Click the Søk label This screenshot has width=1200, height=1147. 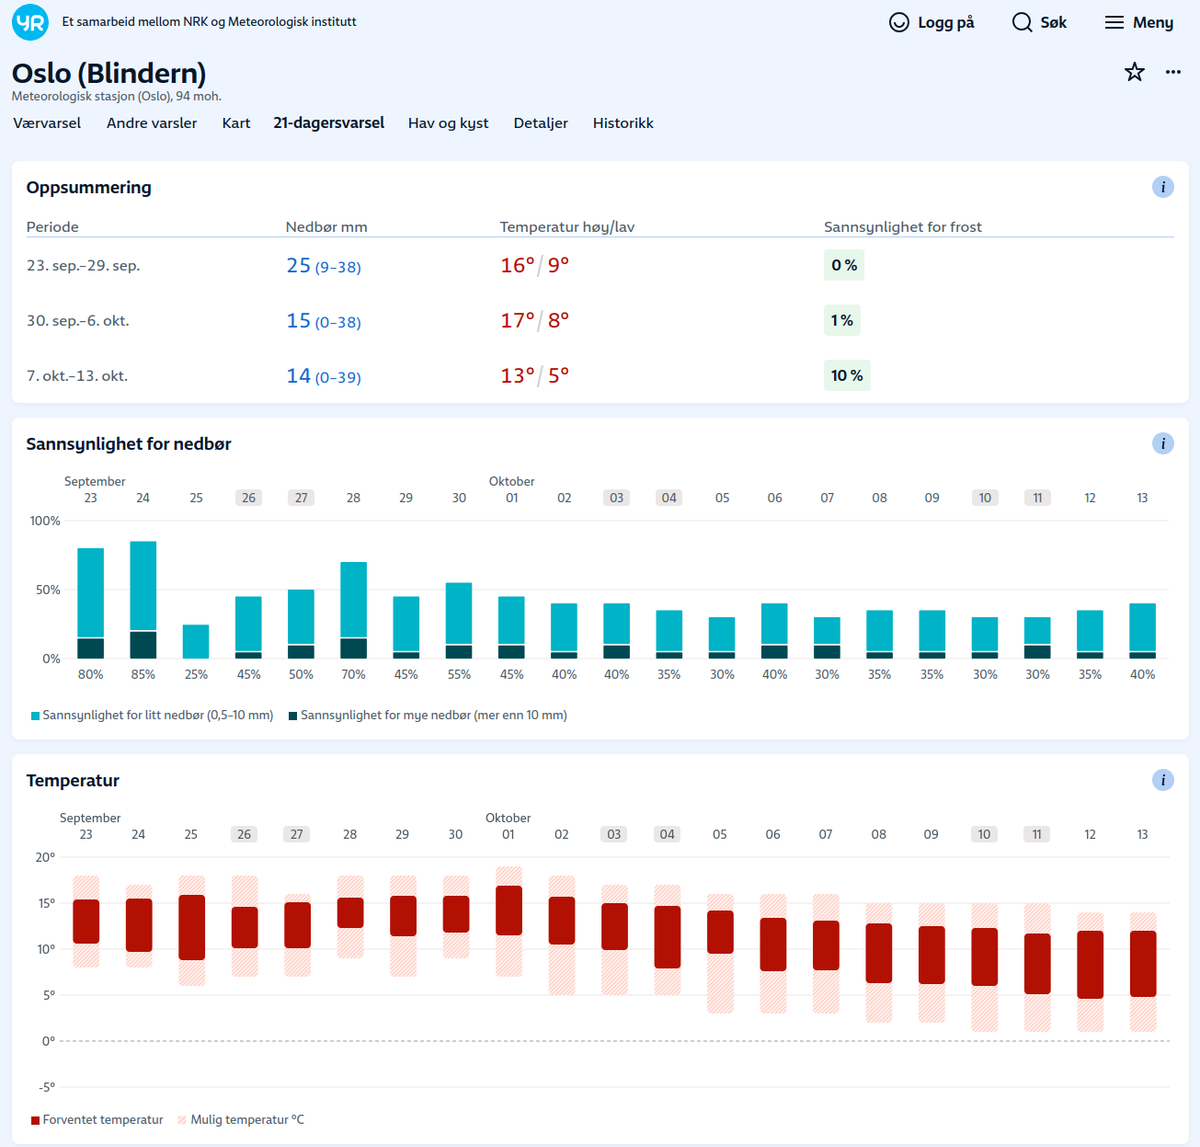(1054, 22)
